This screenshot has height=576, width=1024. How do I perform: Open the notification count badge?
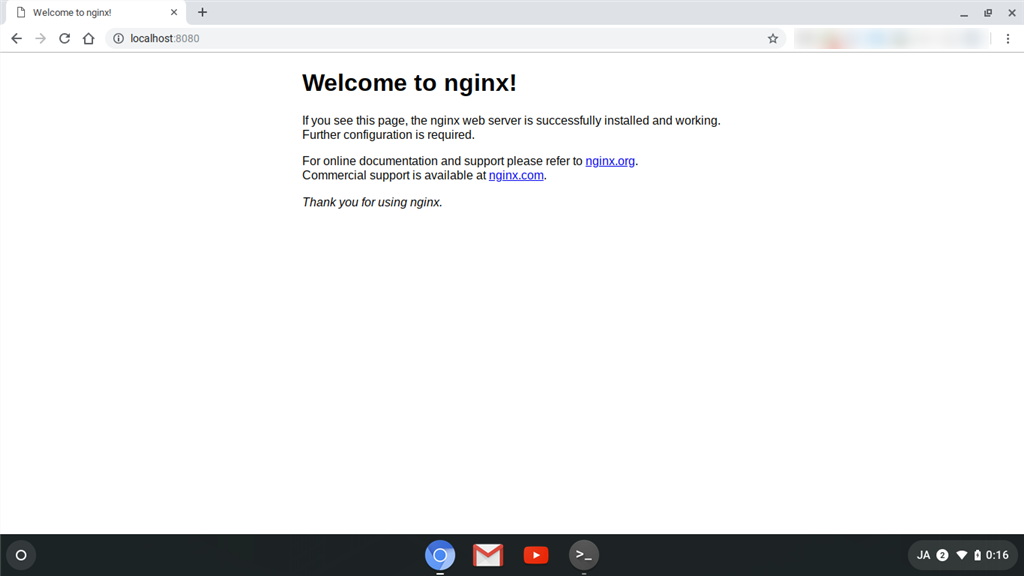tap(942, 555)
